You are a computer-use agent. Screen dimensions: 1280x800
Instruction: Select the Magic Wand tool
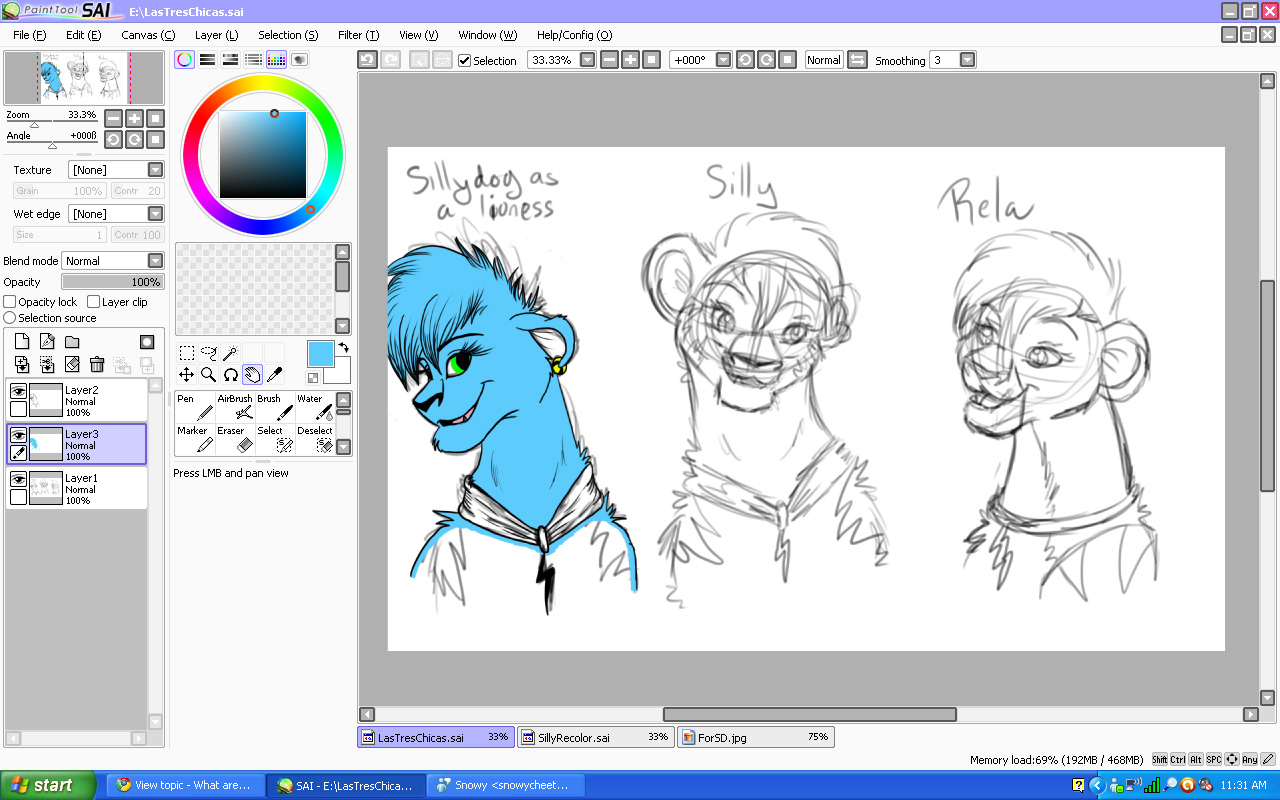point(230,352)
